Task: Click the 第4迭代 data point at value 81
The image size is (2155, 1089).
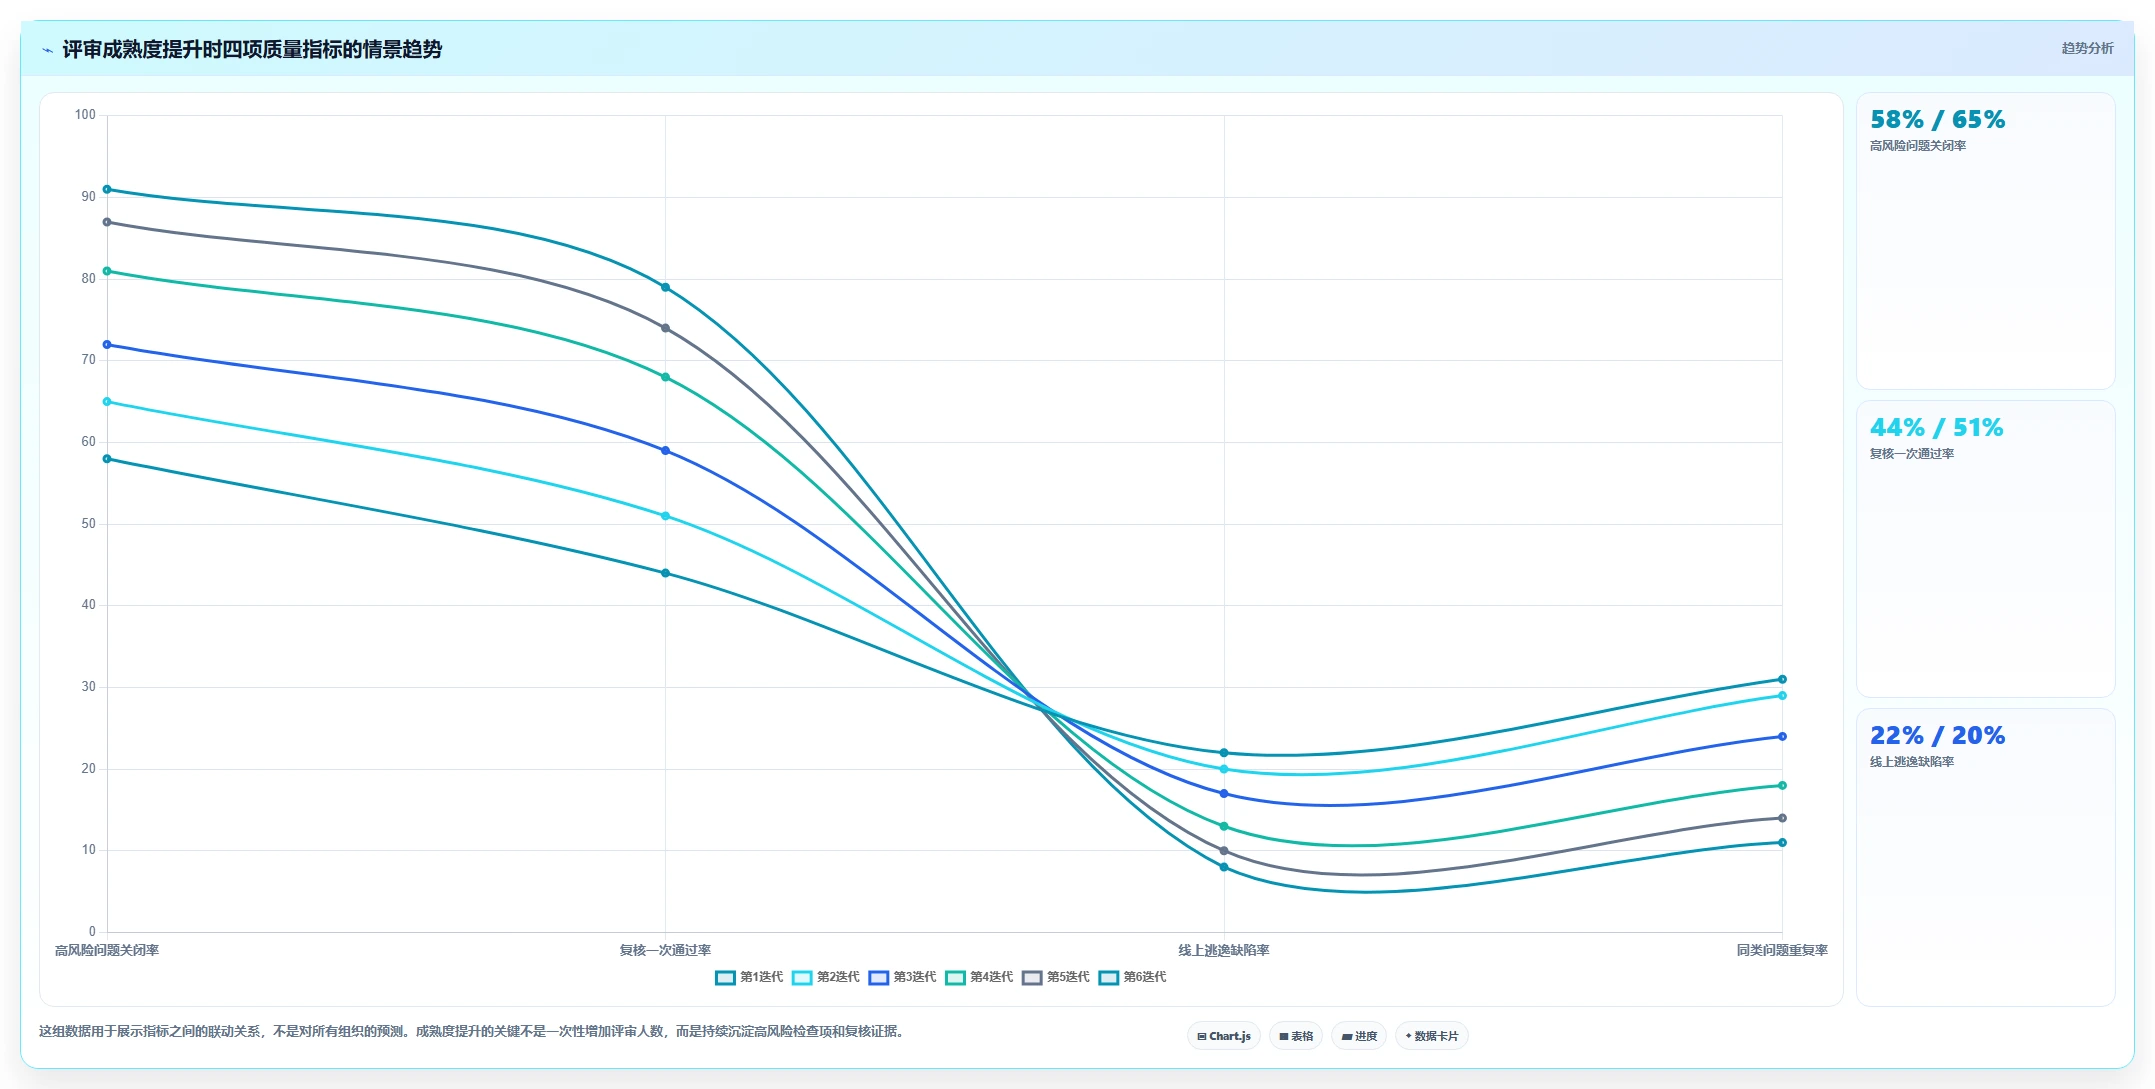Action: (x=107, y=271)
